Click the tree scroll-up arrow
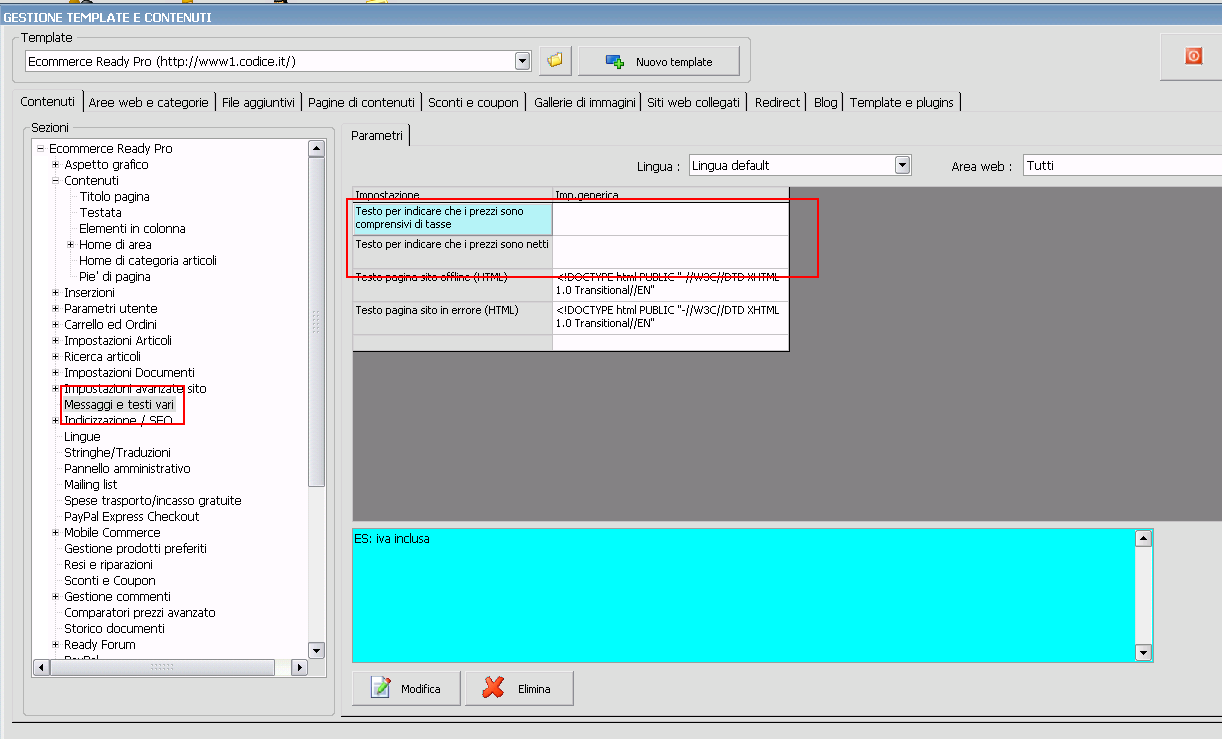Viewport: 1222px width, 739px height. 316,149
